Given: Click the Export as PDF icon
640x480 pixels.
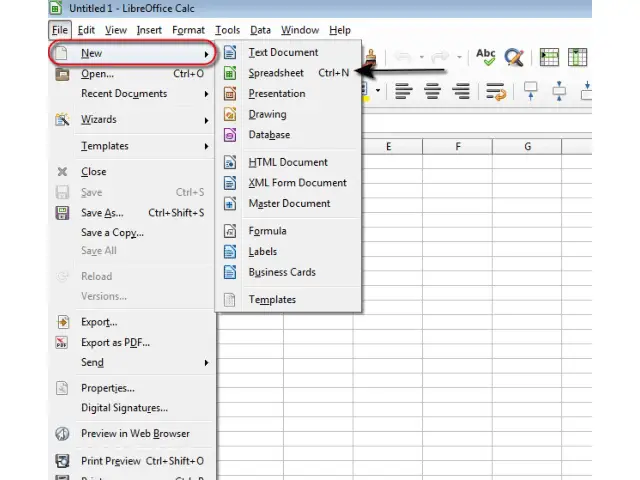Looking at the screenshot, I should [x=62, y=342].
